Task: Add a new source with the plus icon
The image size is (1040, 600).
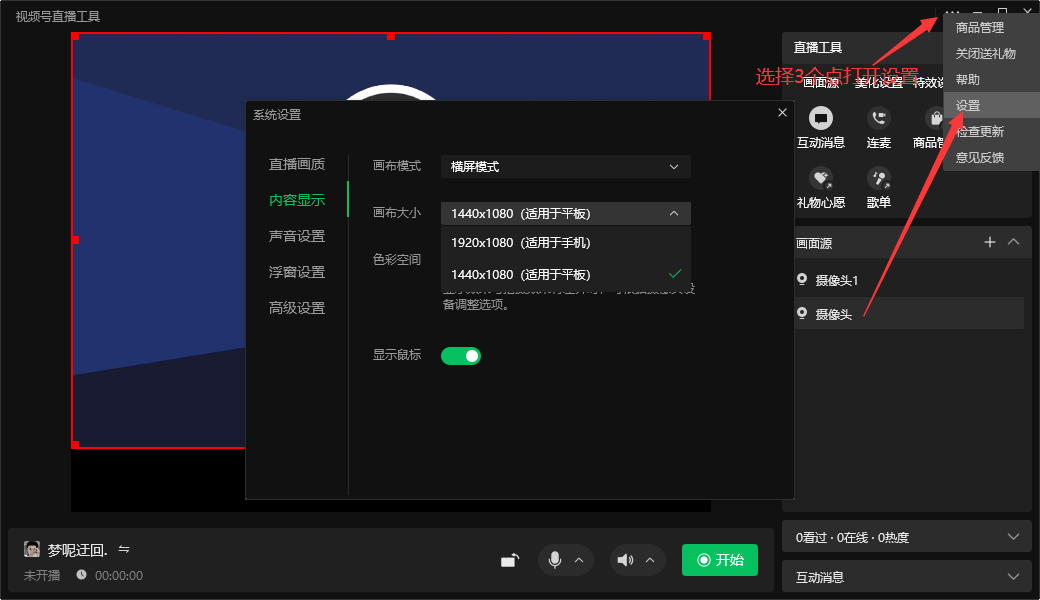Action: tap(989, 242)
